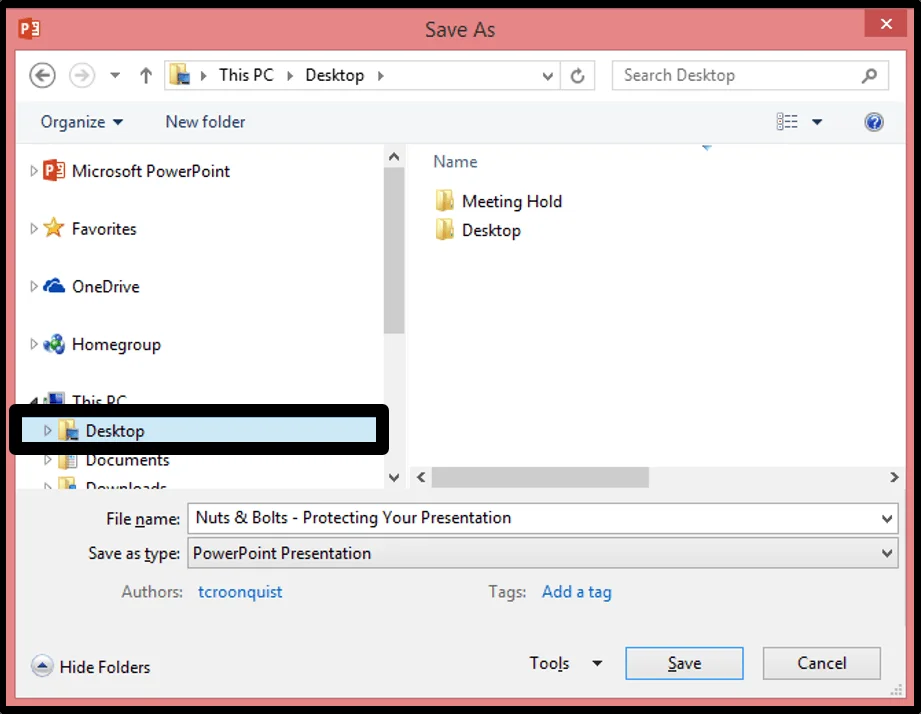
Task: Click the horizontal scrollbar thumb in file list
Action: (x=540, y=477)
